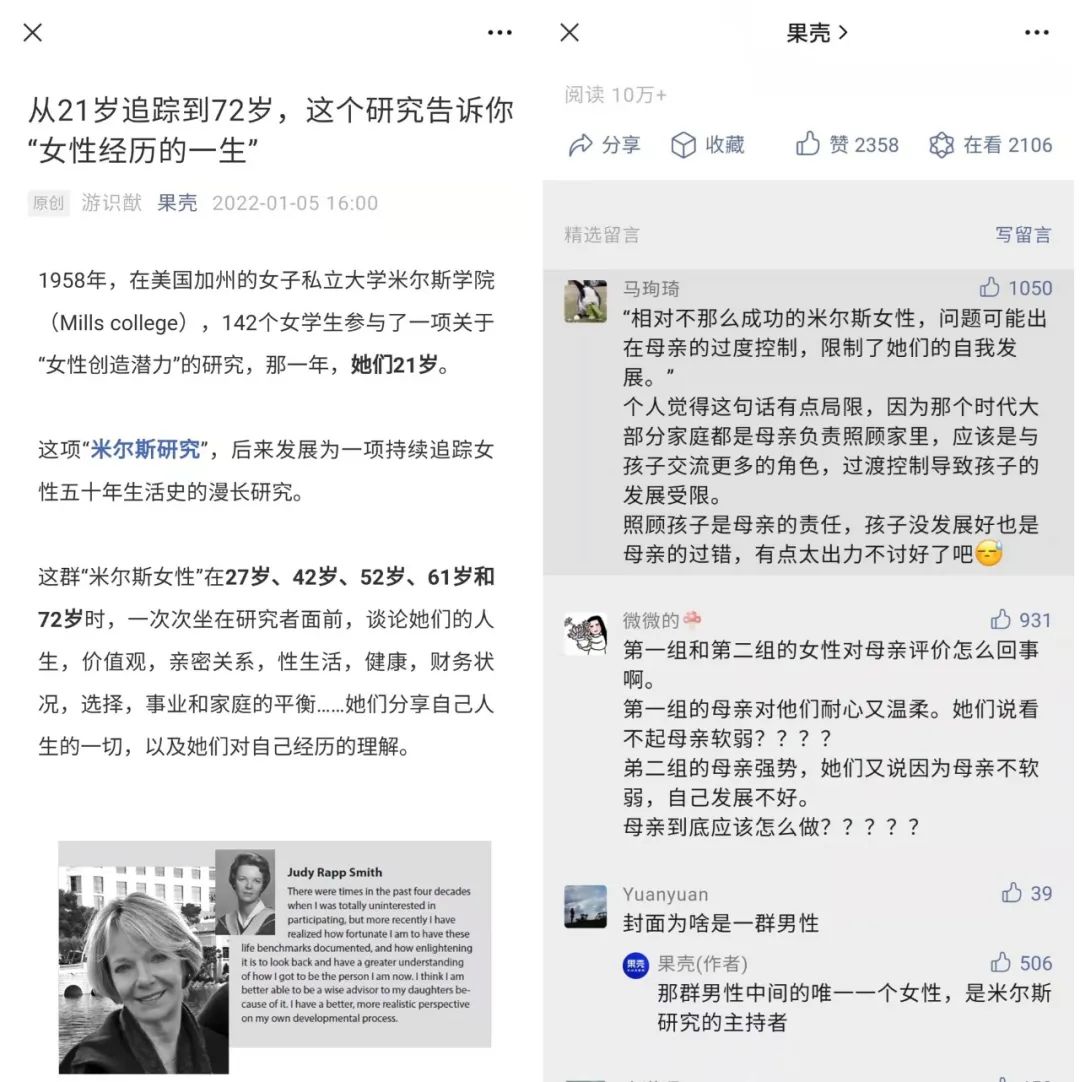The width and height of the screenshot is (1080, 1082).
Task: Open the Judy Rapp Smith image
Action: click(x=275, y=956)
